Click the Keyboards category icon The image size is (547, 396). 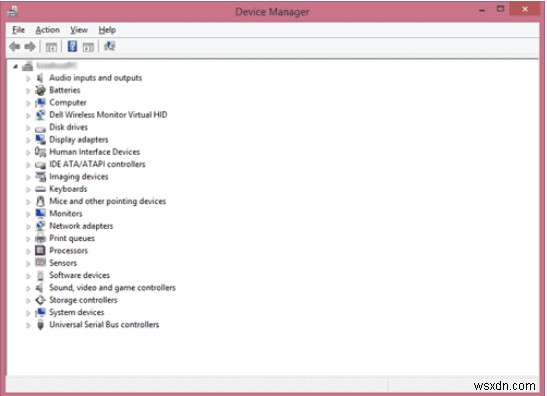click(40, 189)
